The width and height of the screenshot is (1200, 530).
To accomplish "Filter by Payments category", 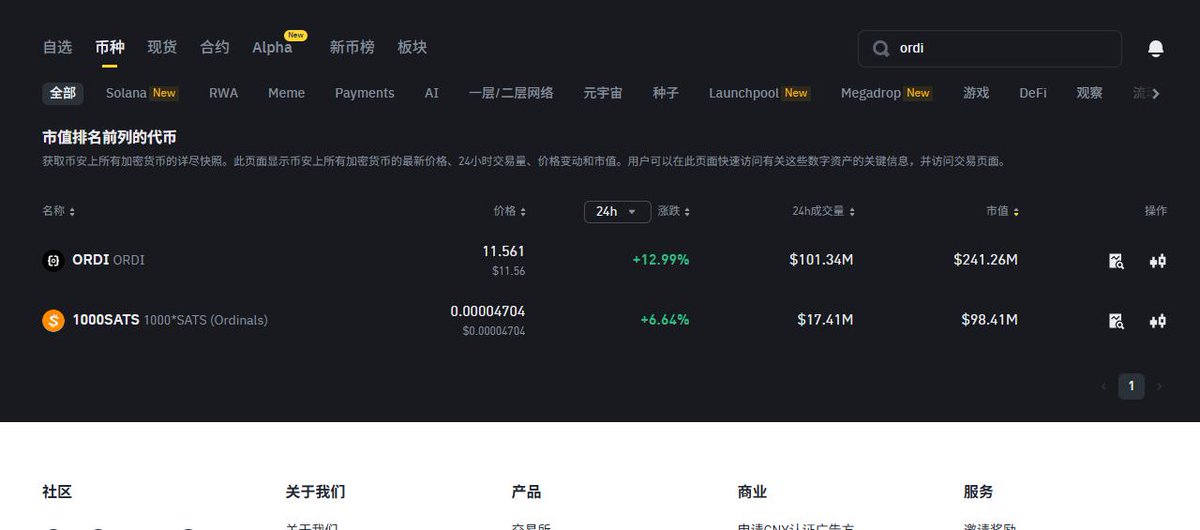I will pos(364,93).
